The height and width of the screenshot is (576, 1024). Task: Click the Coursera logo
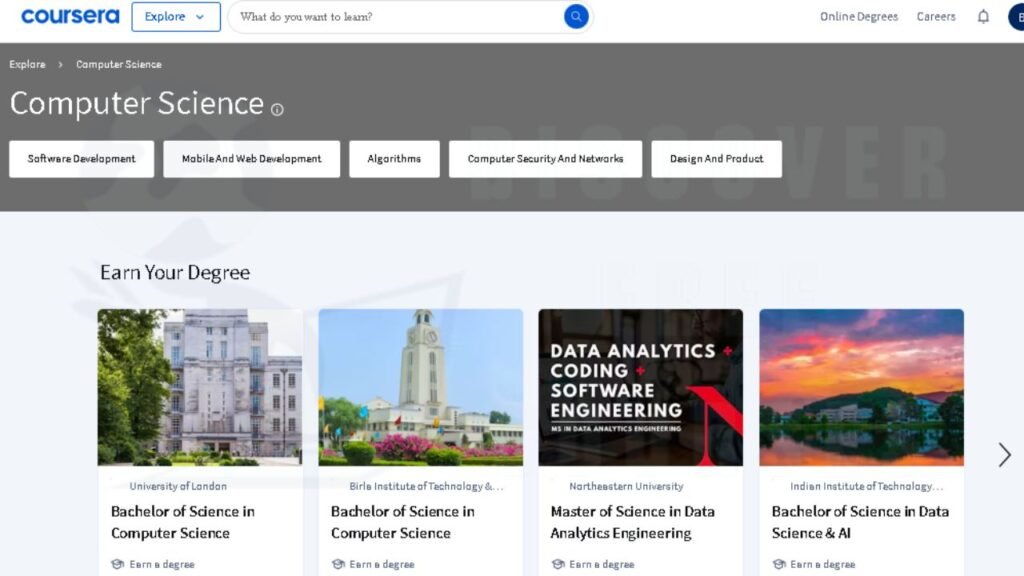coord(70,16)
